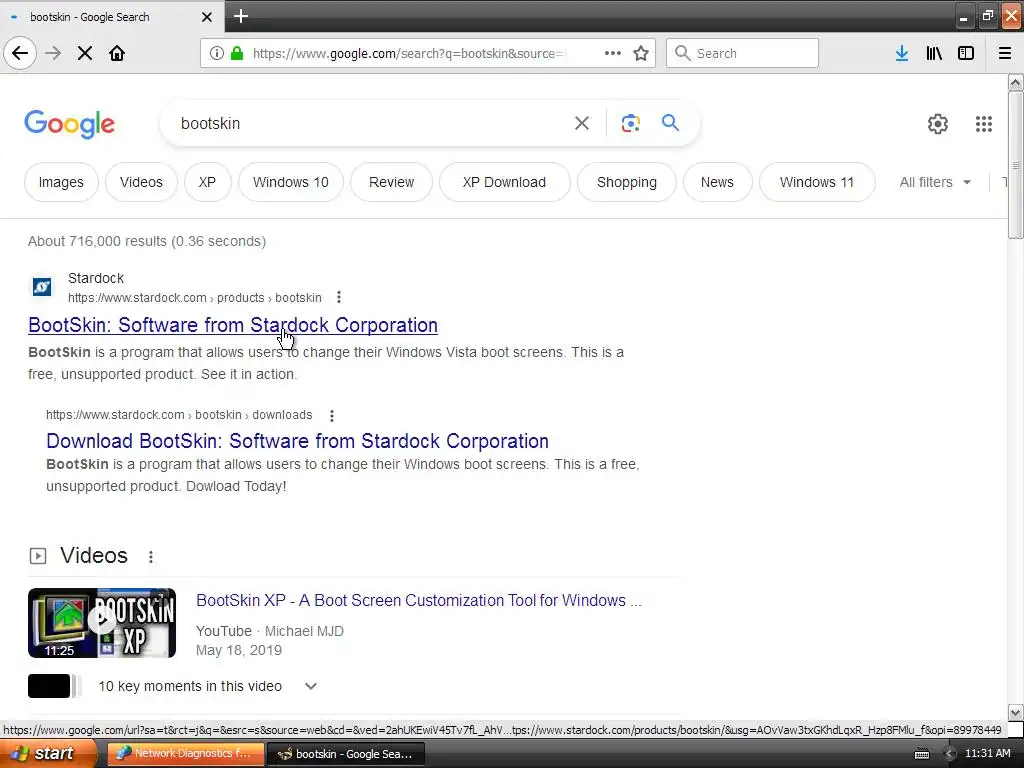Bookmark this page with the star icon
The height and width of the screenshot is (768, 1024).
641,53
